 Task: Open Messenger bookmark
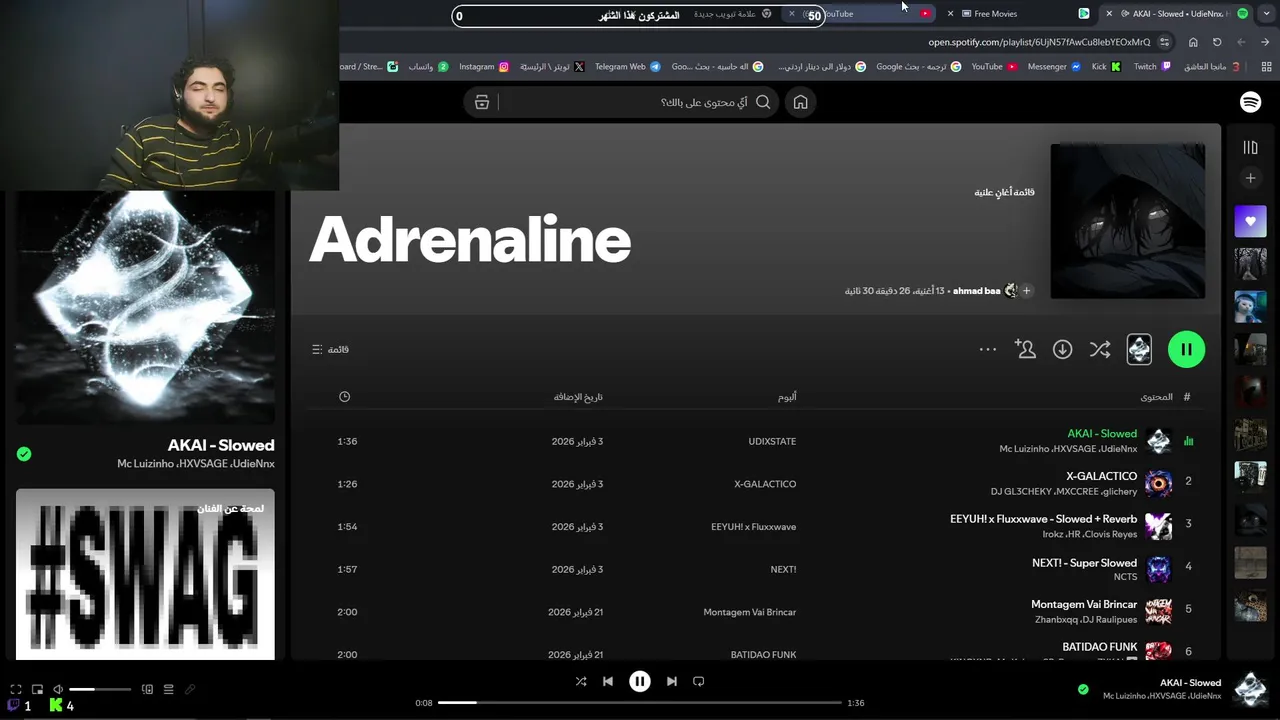pos(1054,67)
